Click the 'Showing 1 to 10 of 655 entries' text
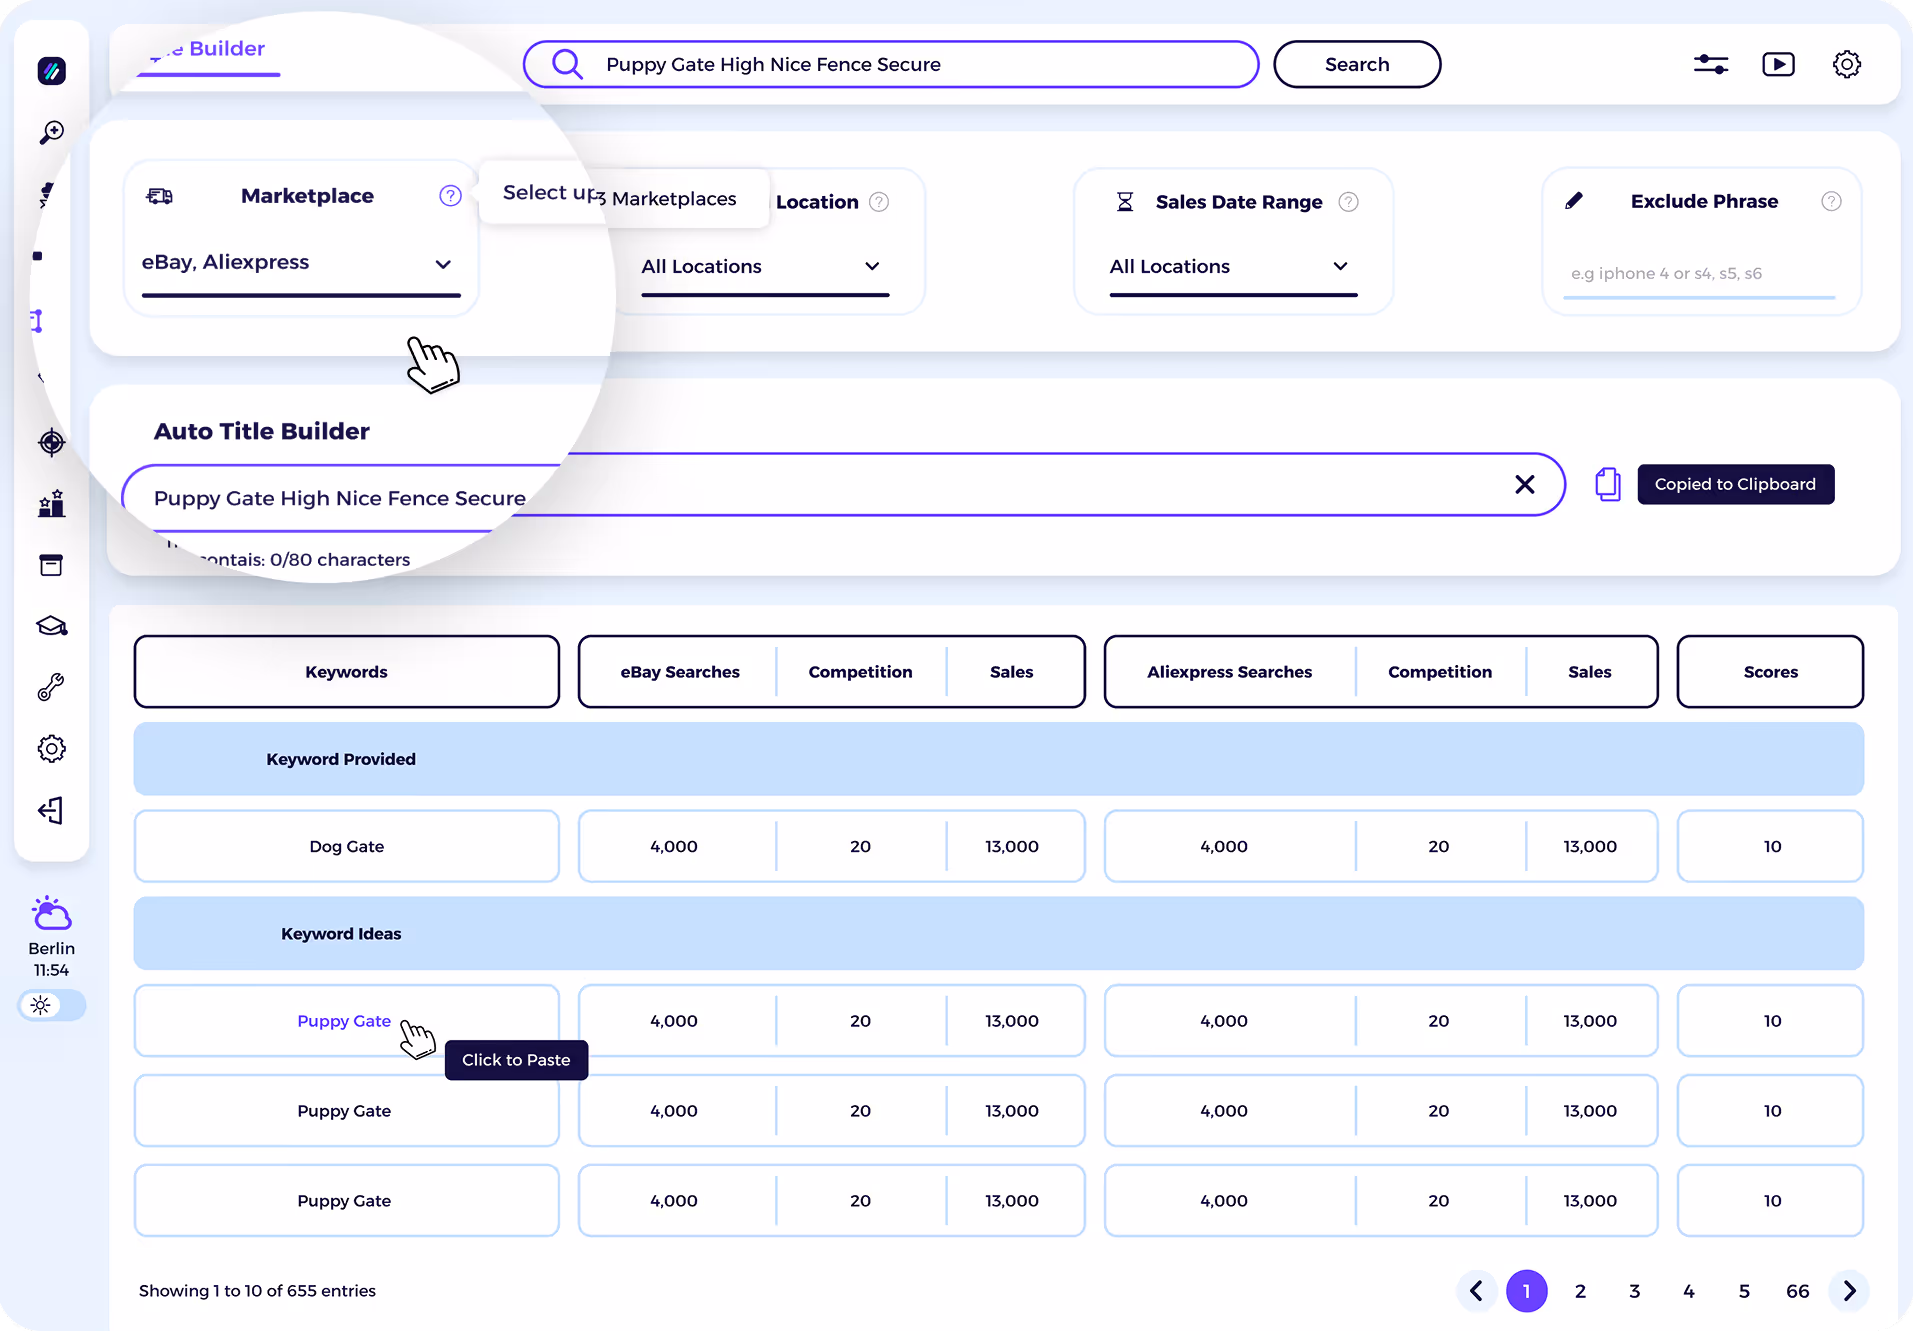 257,1291
